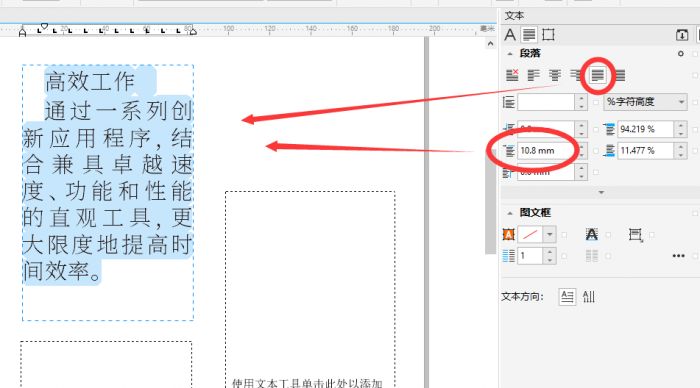Click the right indent marker on the ruler
700x388 pixels.
[192, 31]
